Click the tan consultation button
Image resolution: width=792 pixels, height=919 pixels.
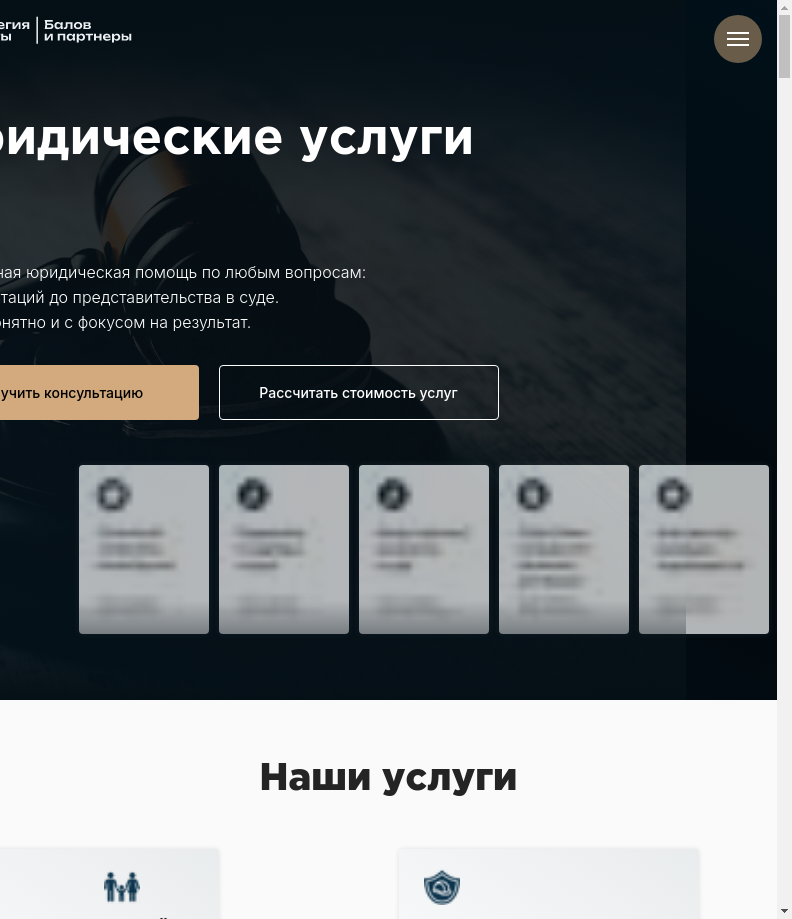tap(98, 393)
